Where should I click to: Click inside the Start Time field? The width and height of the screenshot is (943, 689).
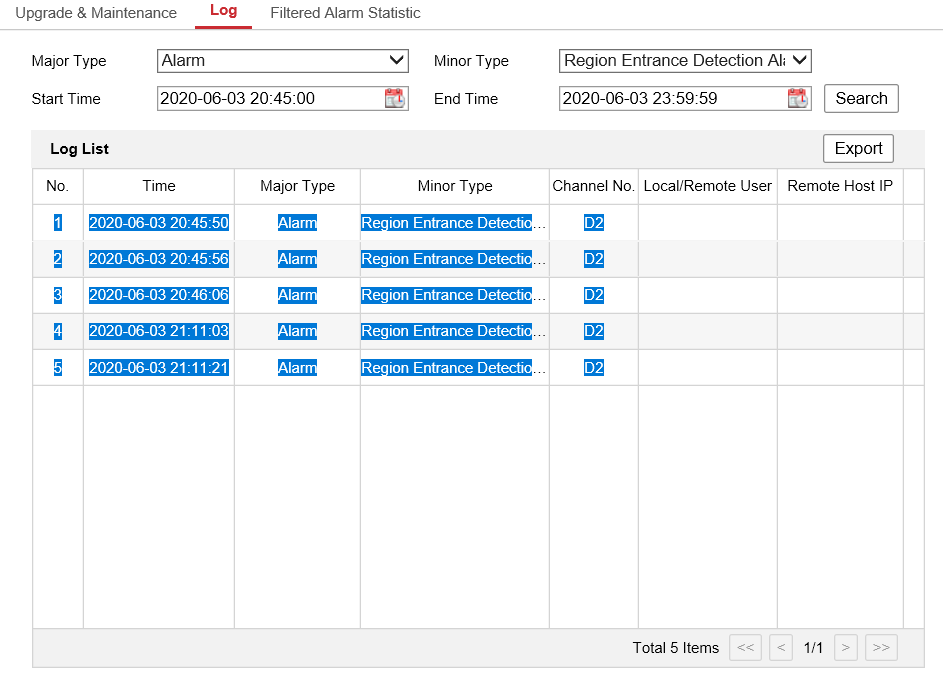(x=268, y=98)
